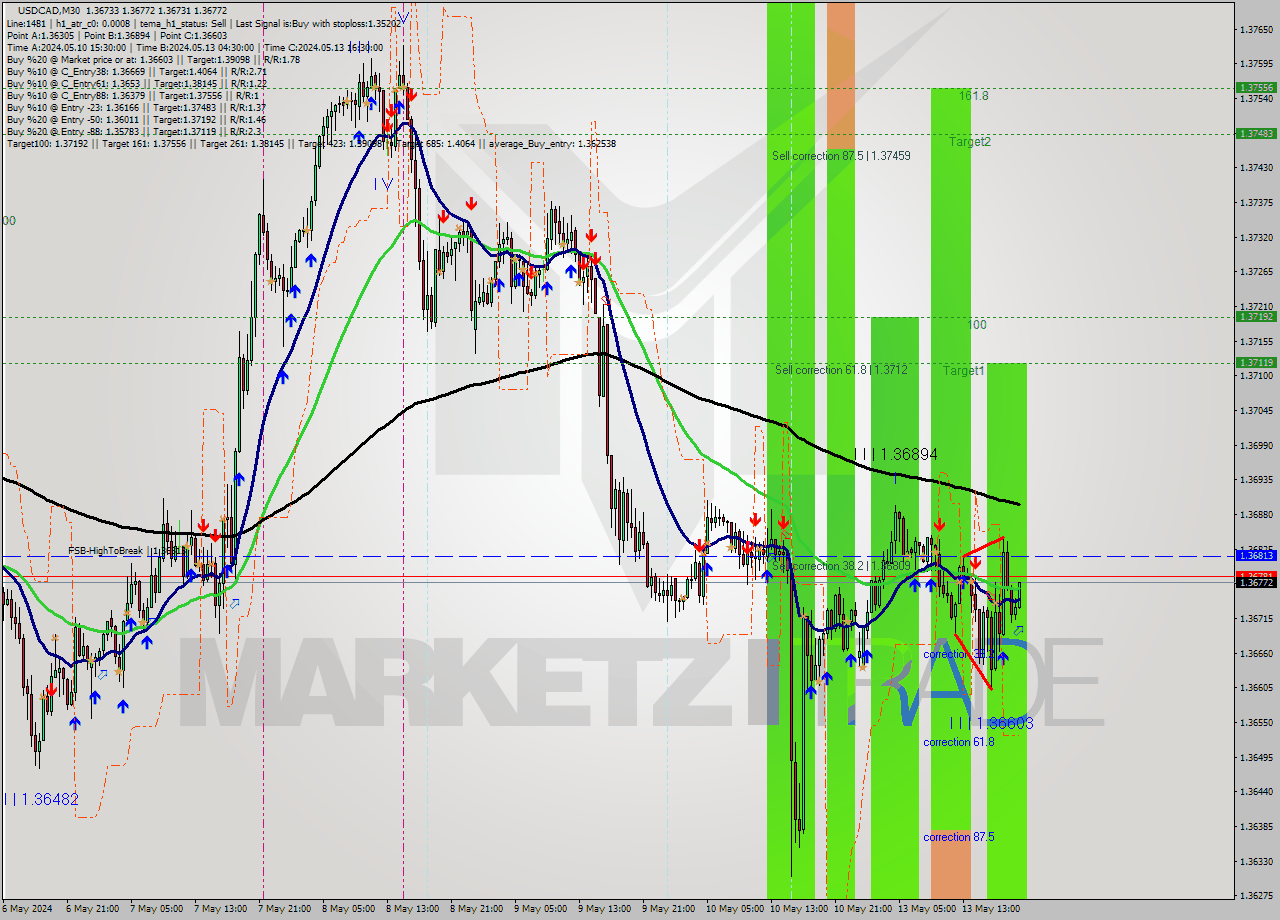Click the 1.36550 price axis label
The width and height of the screenshot is (1280, 920).
tap(1255, 722)
